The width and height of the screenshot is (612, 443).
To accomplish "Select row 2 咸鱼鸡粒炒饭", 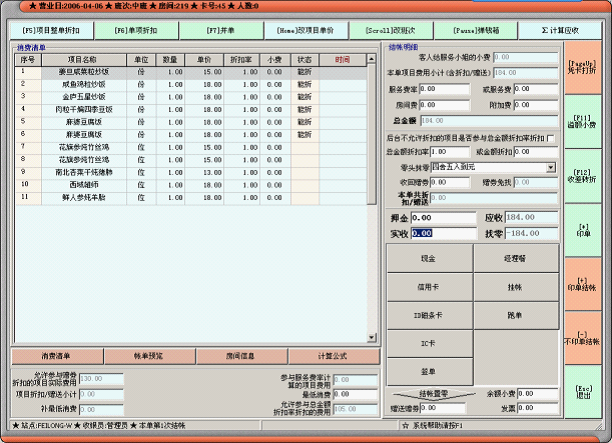I will click(x=191, y=85).
